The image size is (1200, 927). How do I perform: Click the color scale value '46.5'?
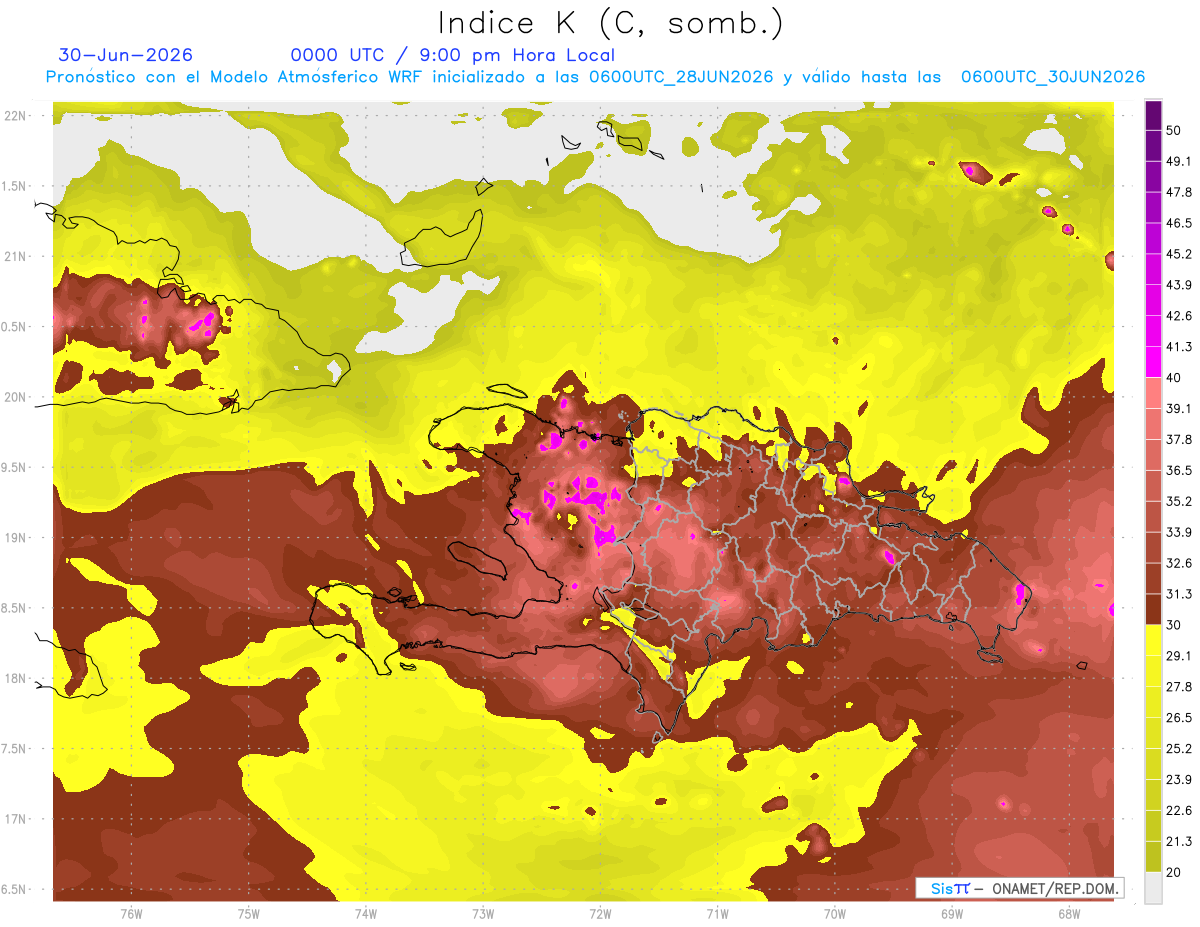pyautogui.click(x=1179, y=223)
